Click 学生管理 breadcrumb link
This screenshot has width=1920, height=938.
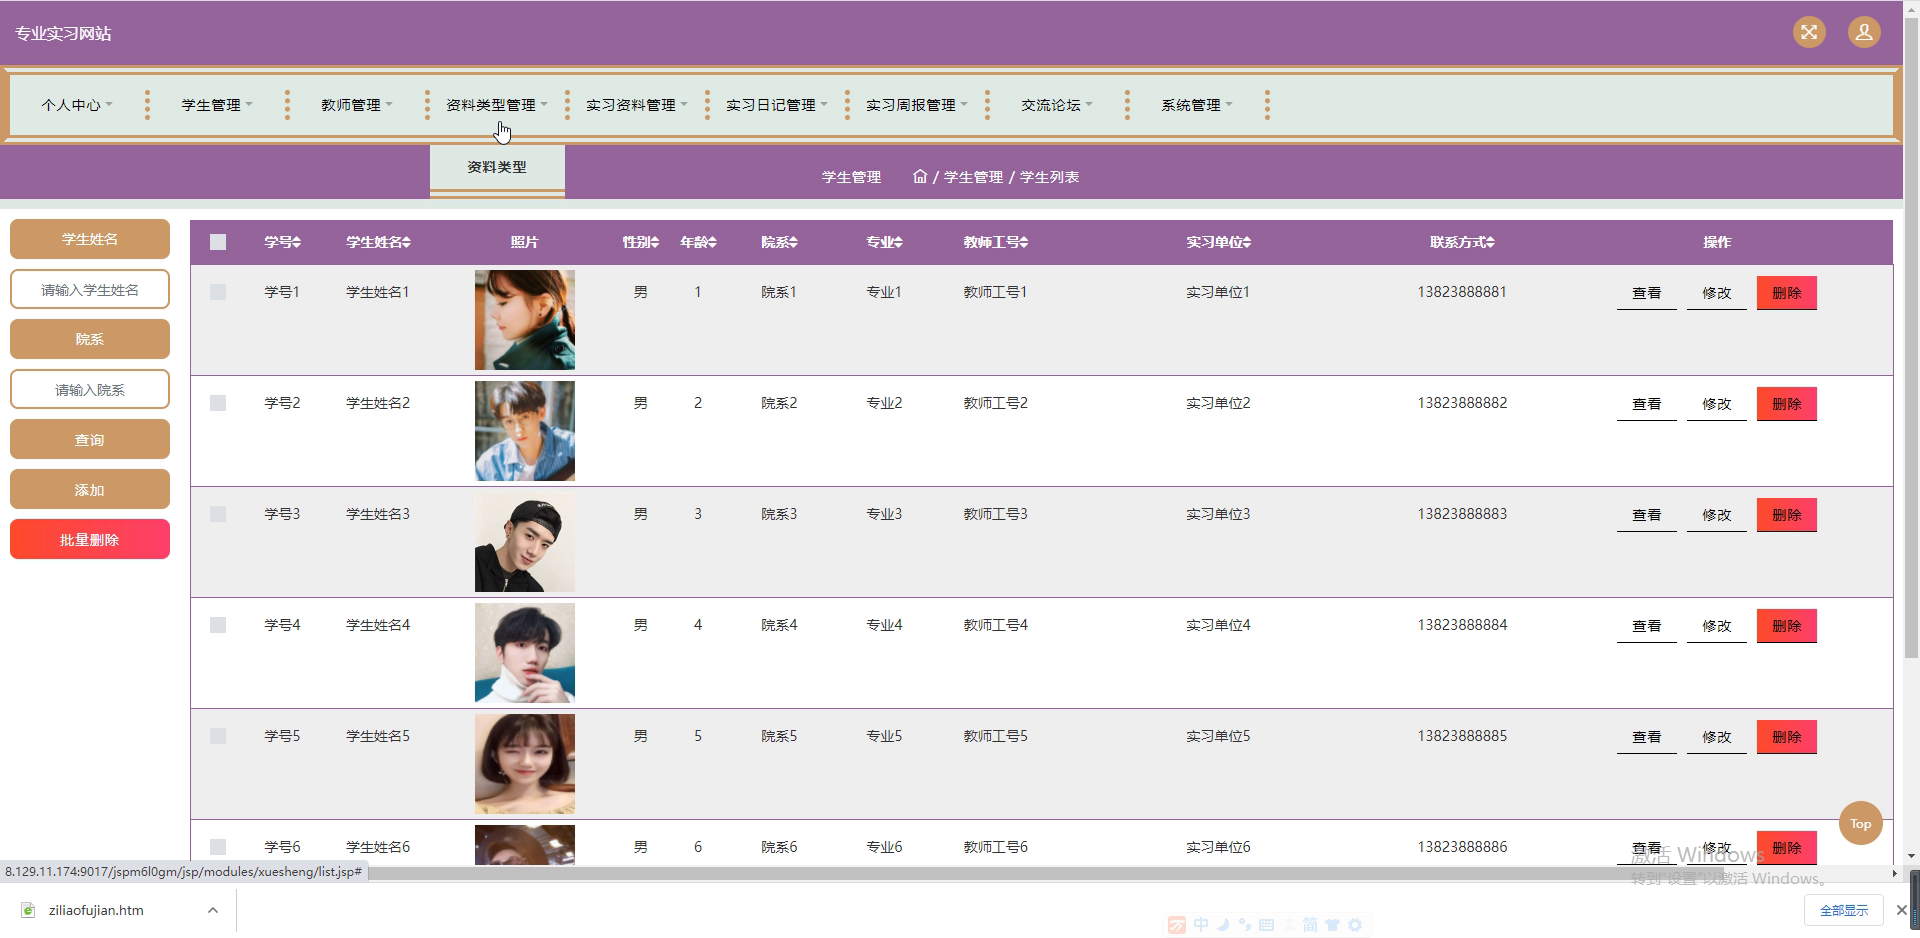click(973, 177)
